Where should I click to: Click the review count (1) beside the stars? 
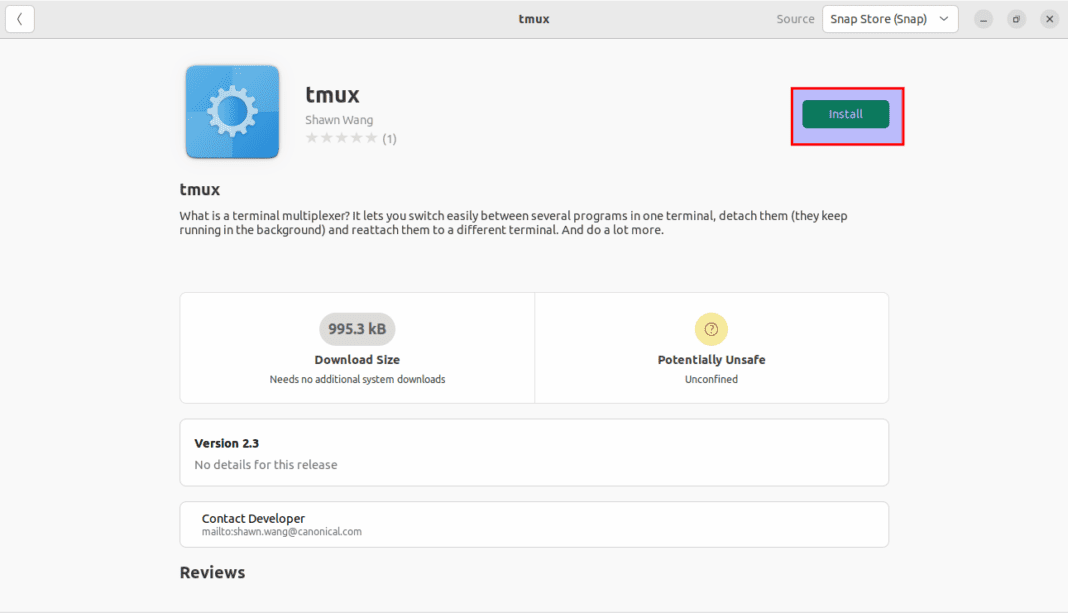[389, 139]
